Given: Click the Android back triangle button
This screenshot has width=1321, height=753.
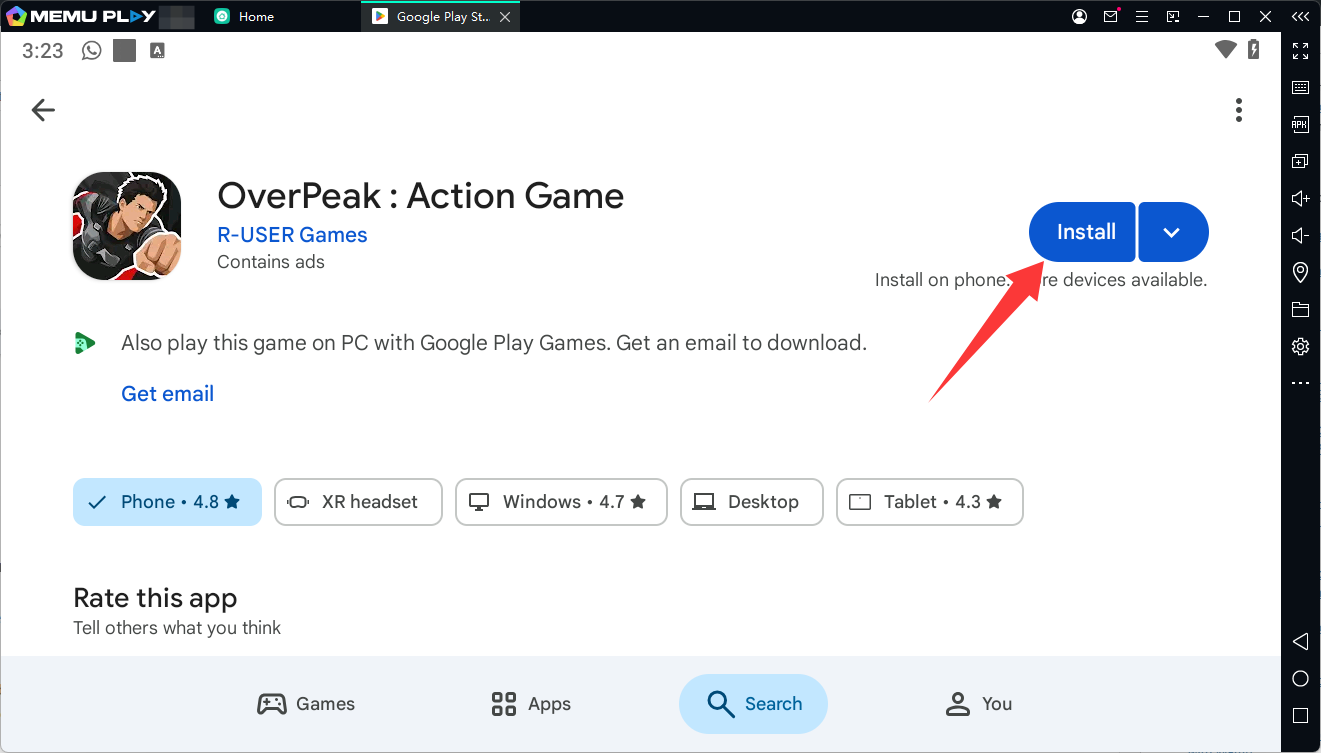Looking at the screenshot, I should [1301, 641].
